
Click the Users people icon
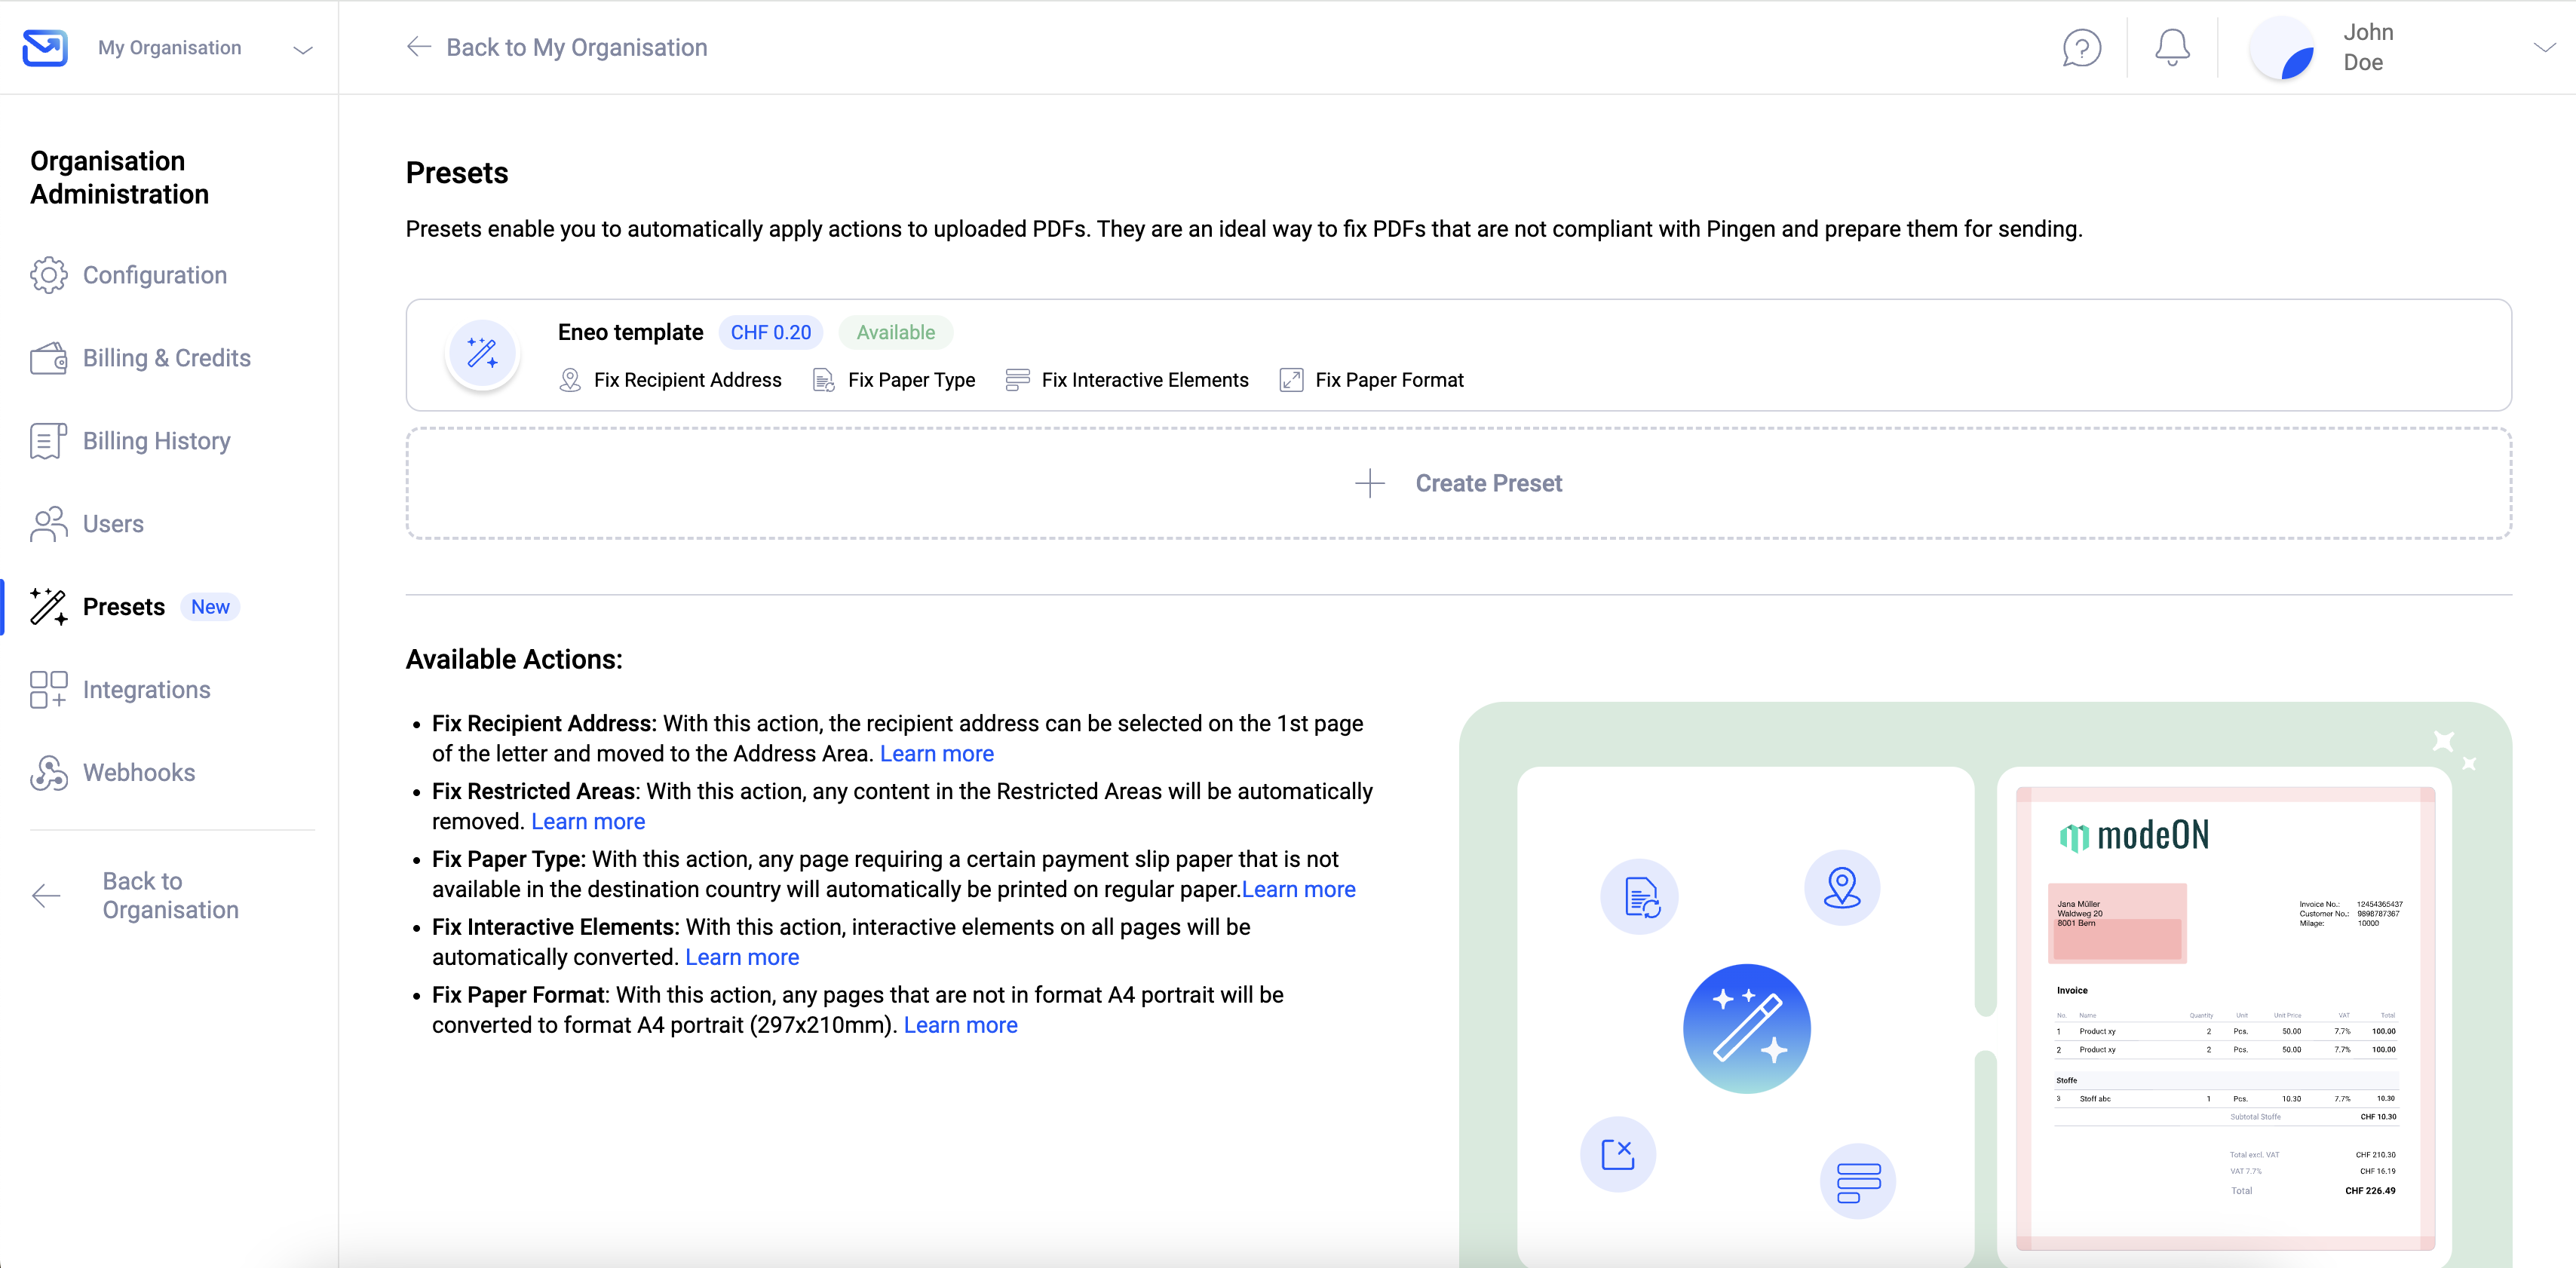[x=48, y=524]
